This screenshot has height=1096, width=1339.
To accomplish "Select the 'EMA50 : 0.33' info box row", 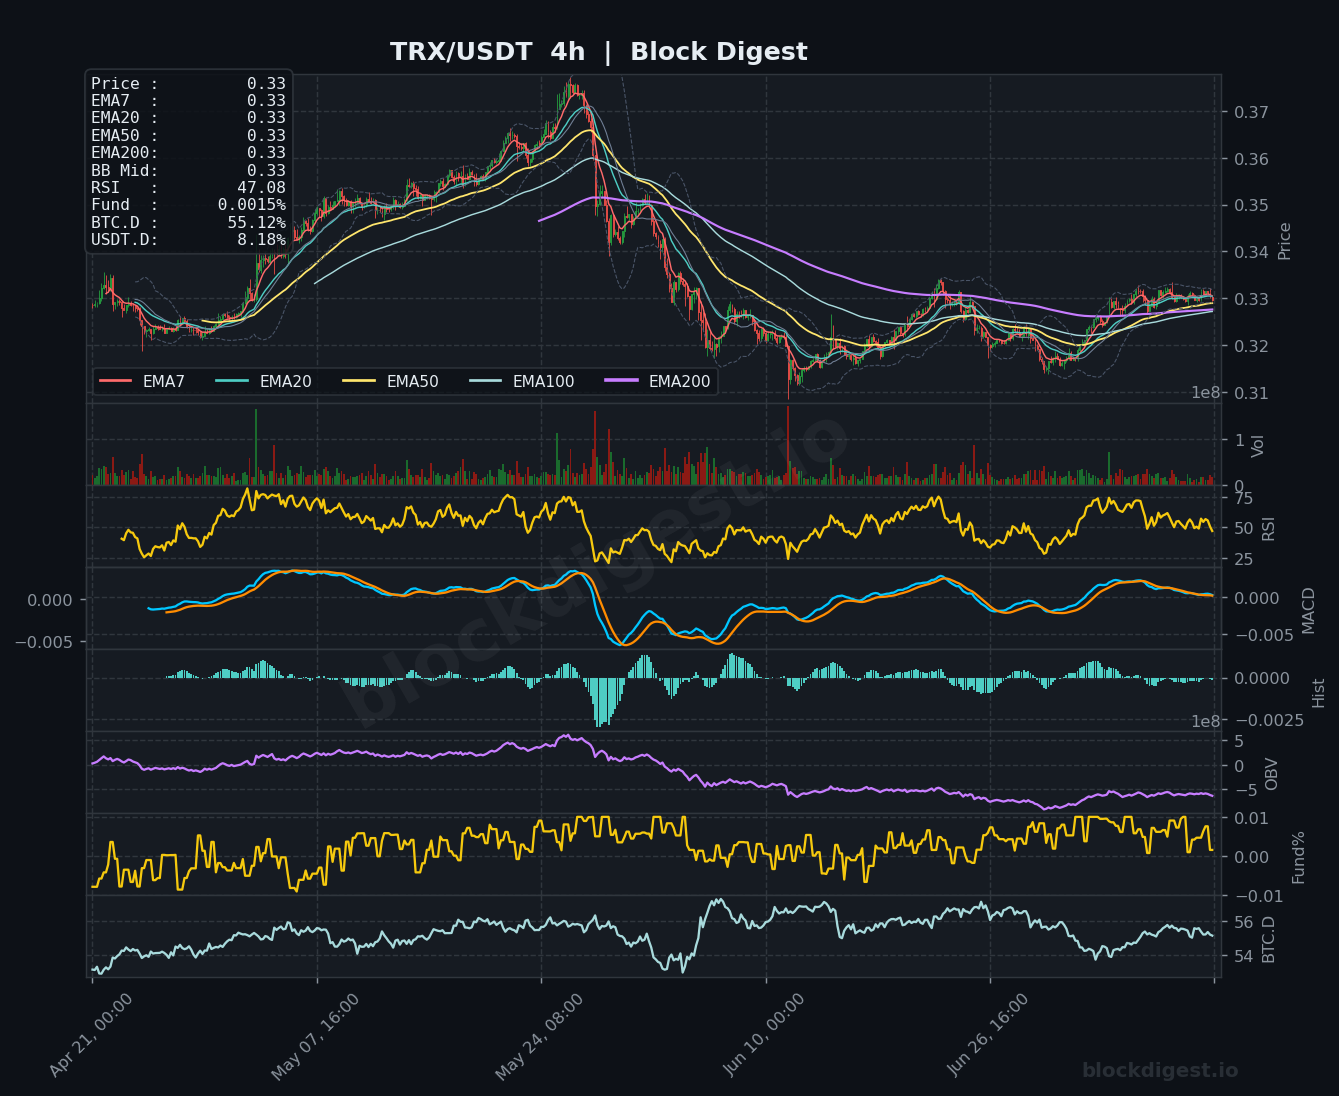I will coord(188,135).
